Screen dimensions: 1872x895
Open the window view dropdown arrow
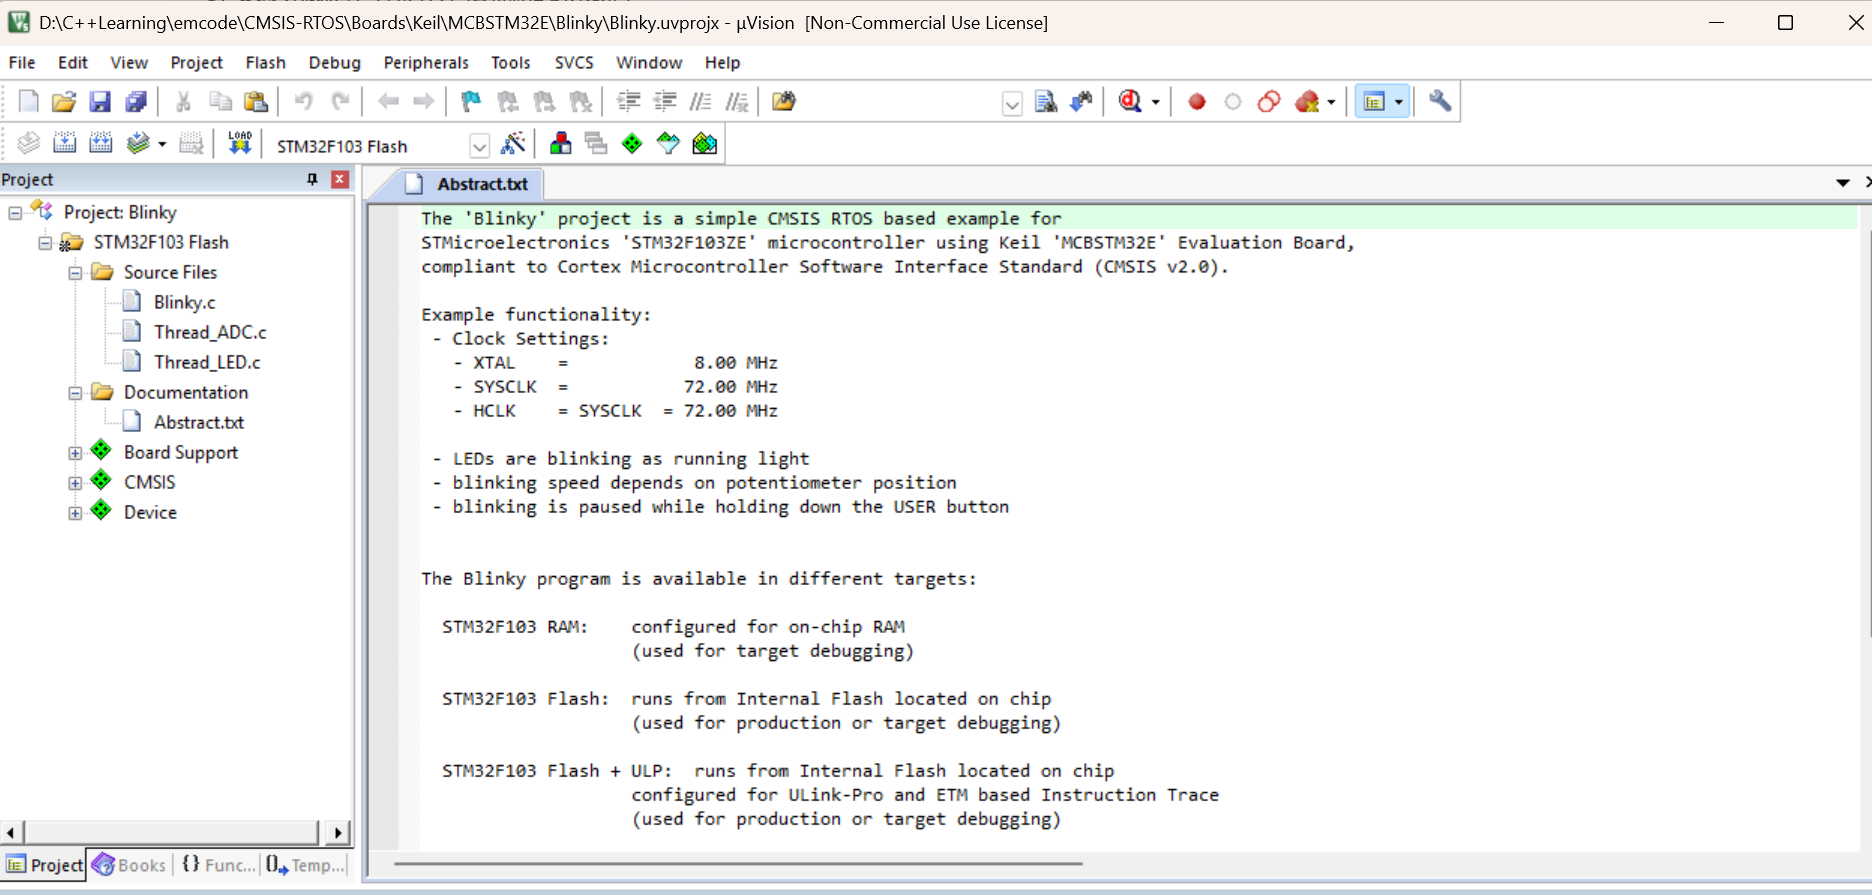1399,102
